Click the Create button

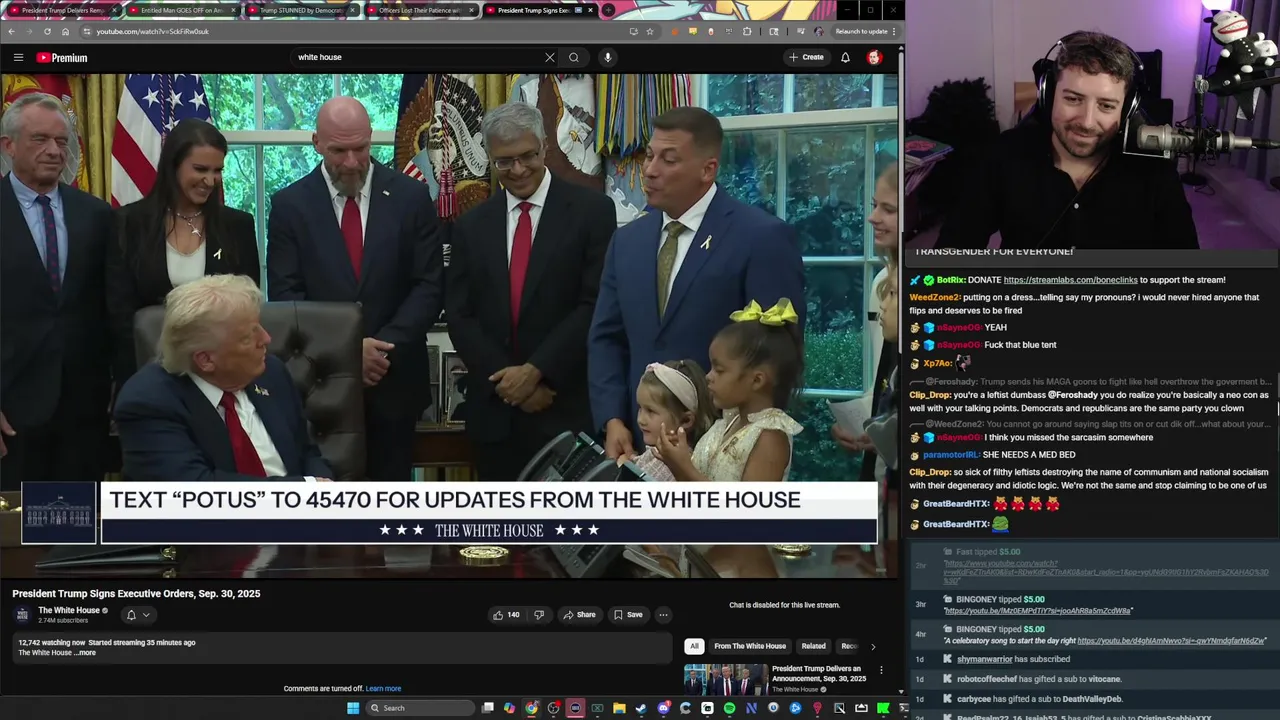(x=806, y=57)
